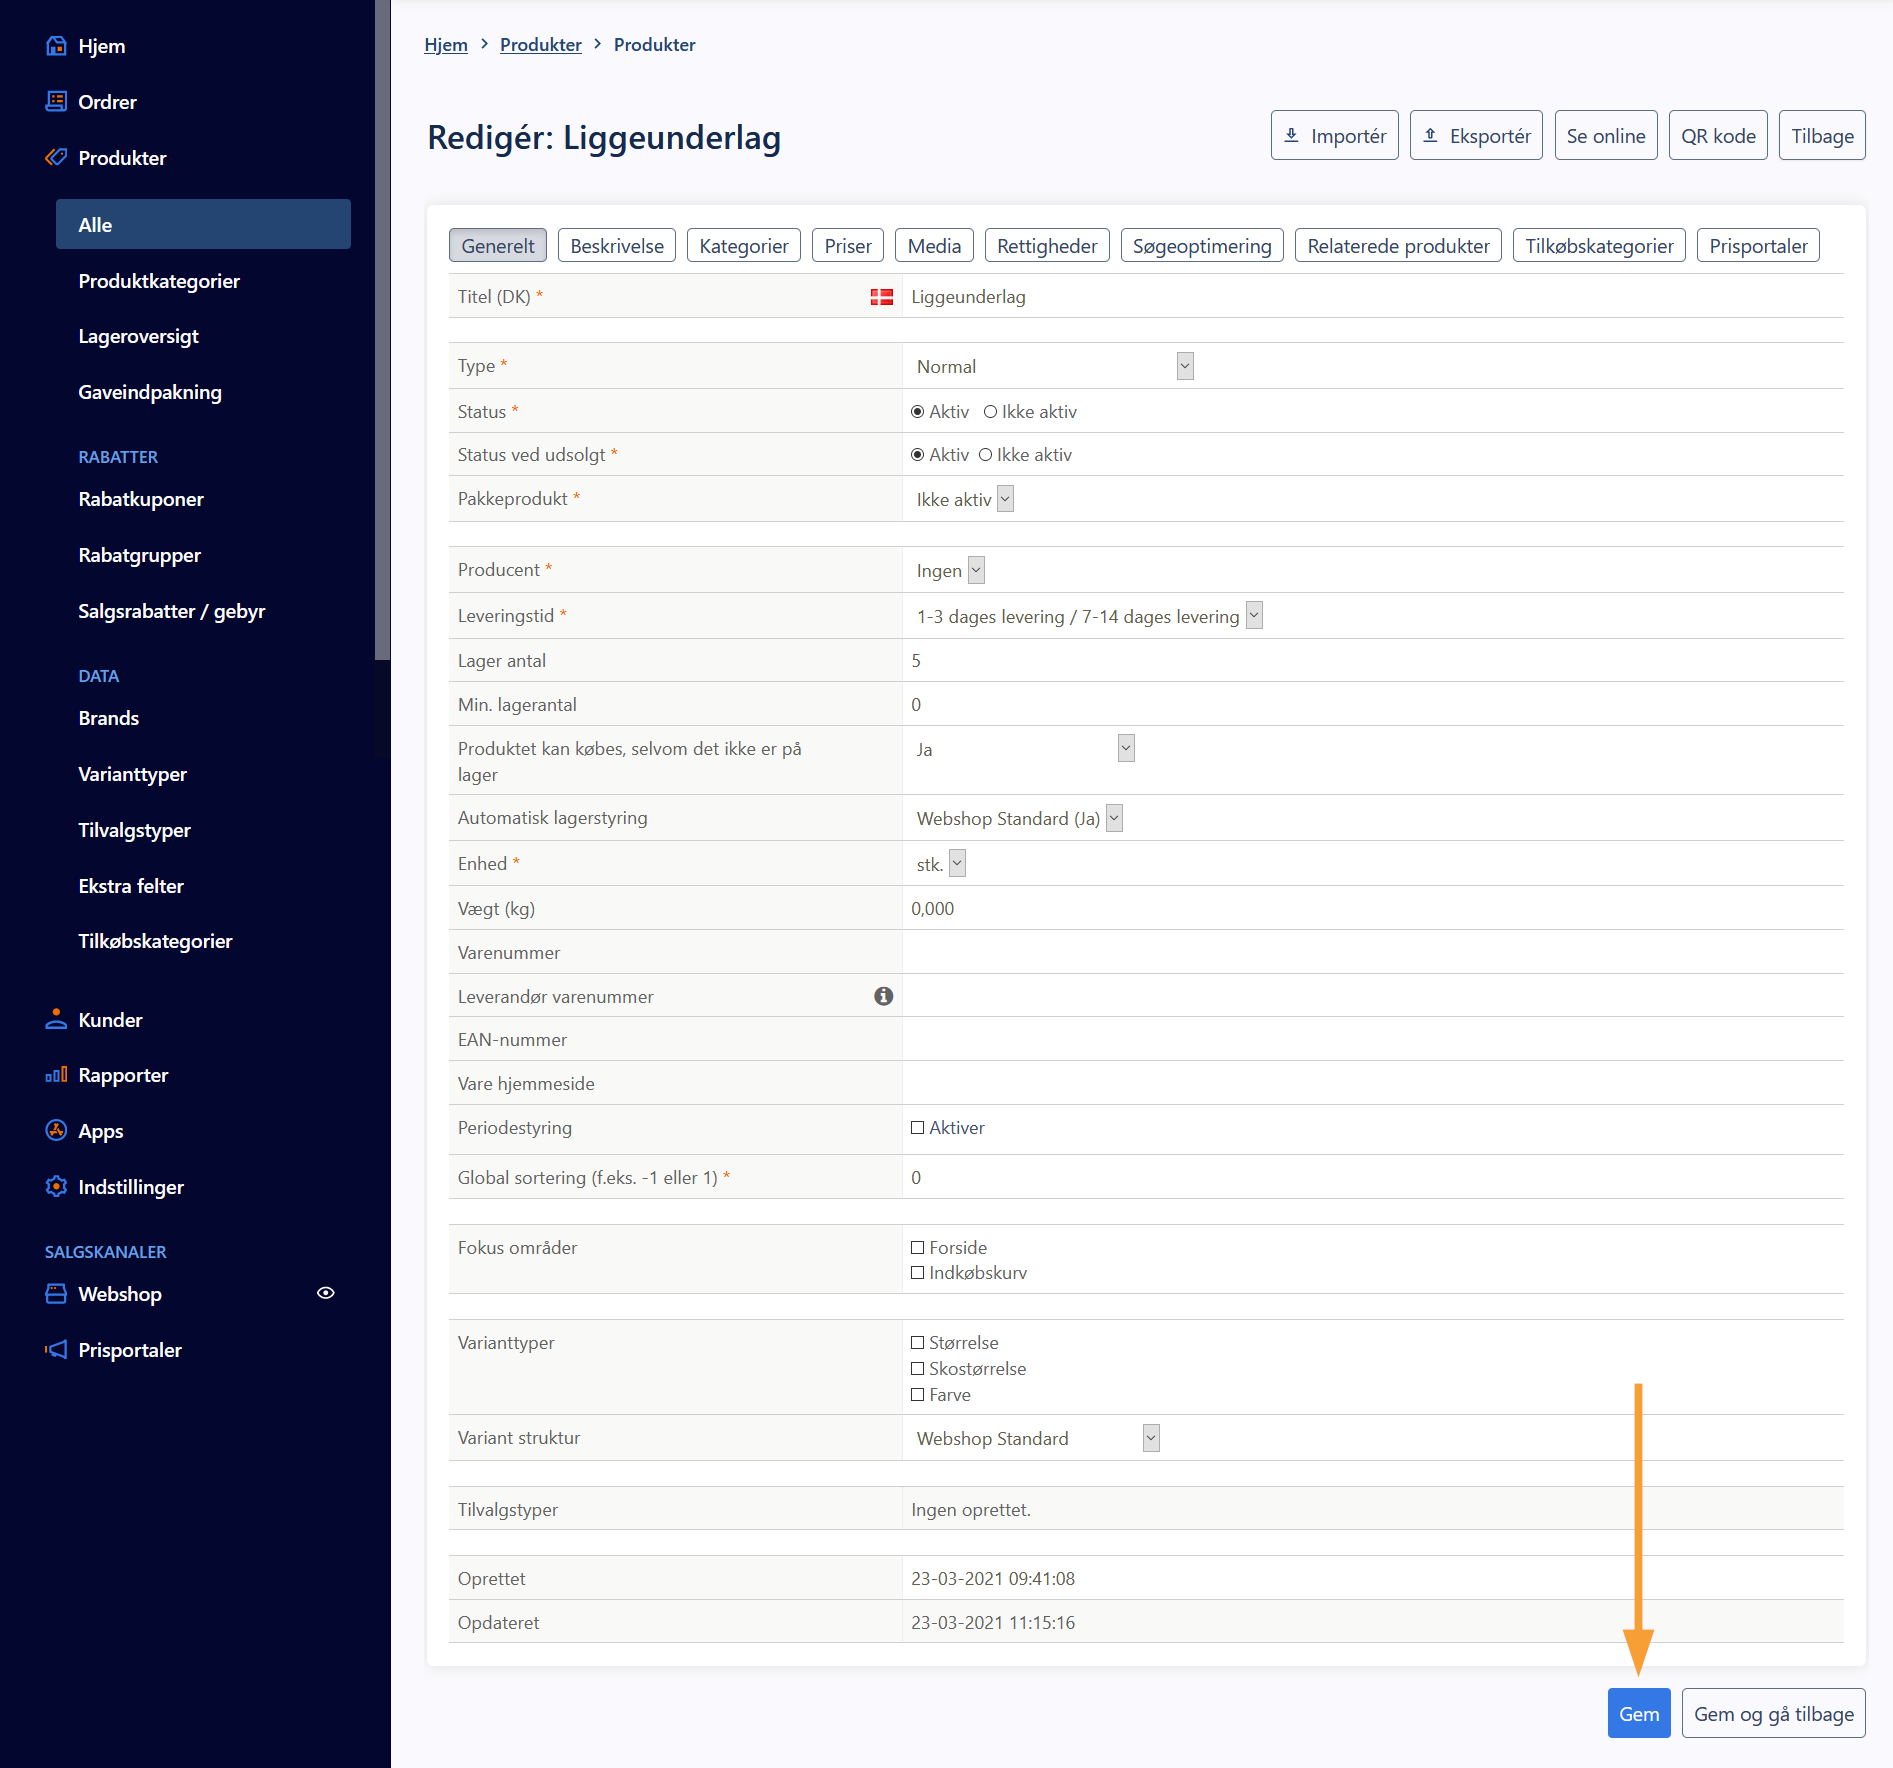Select Ikke aktiv radio for Status
The height and width of the screenshot is (1768, 1893).
(990, 412)
